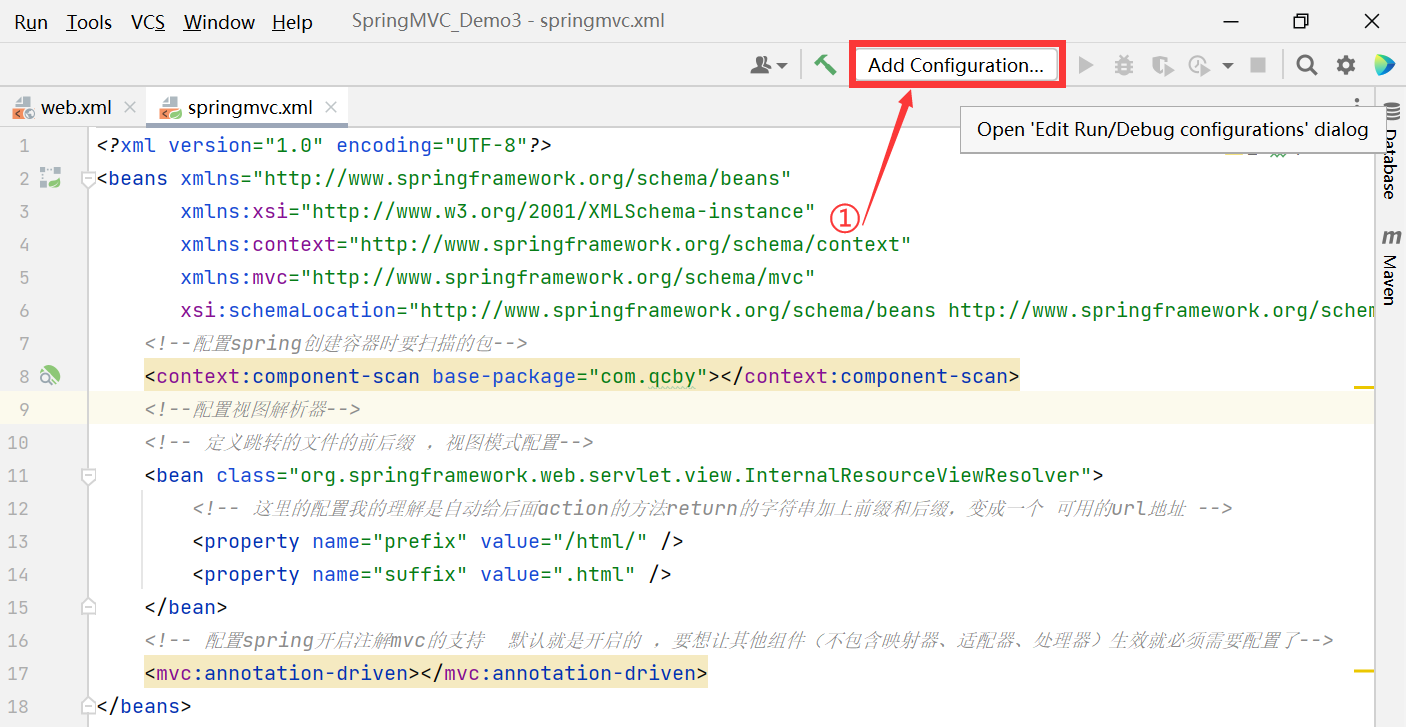Open the VCS menu
This screenshot has width=1406, height=727.
pyautogui.click(x=147, y=21)
